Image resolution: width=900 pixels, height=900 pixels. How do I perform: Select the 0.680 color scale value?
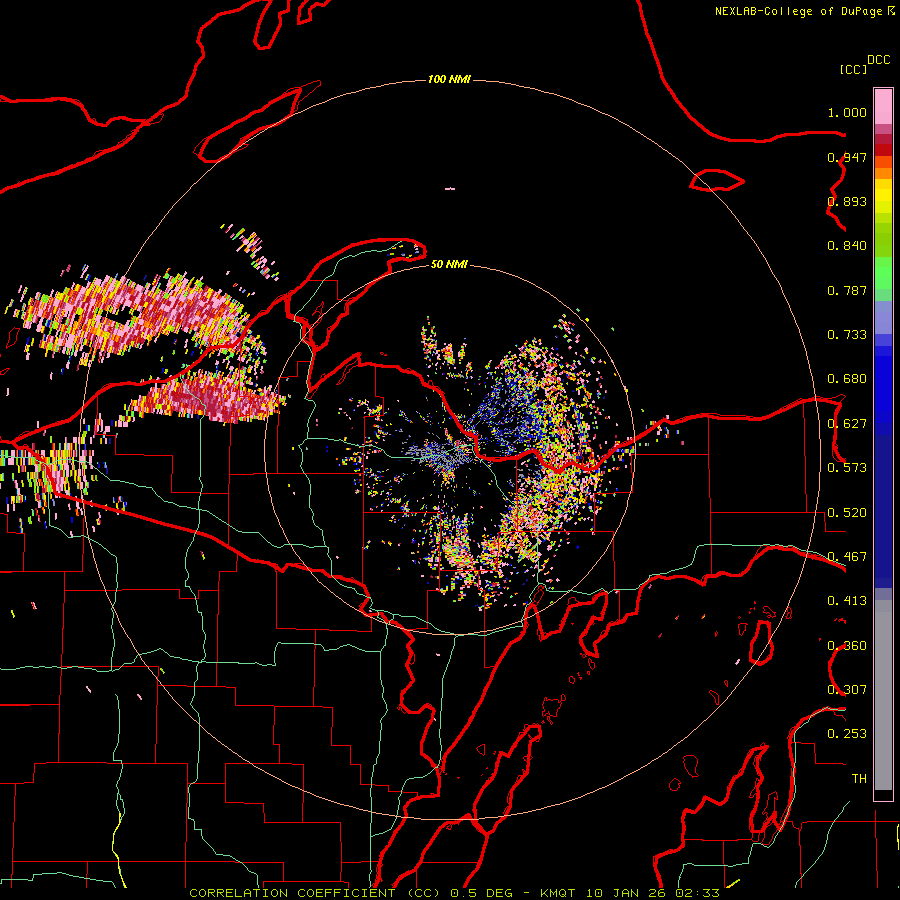click(x=847, y=379)
